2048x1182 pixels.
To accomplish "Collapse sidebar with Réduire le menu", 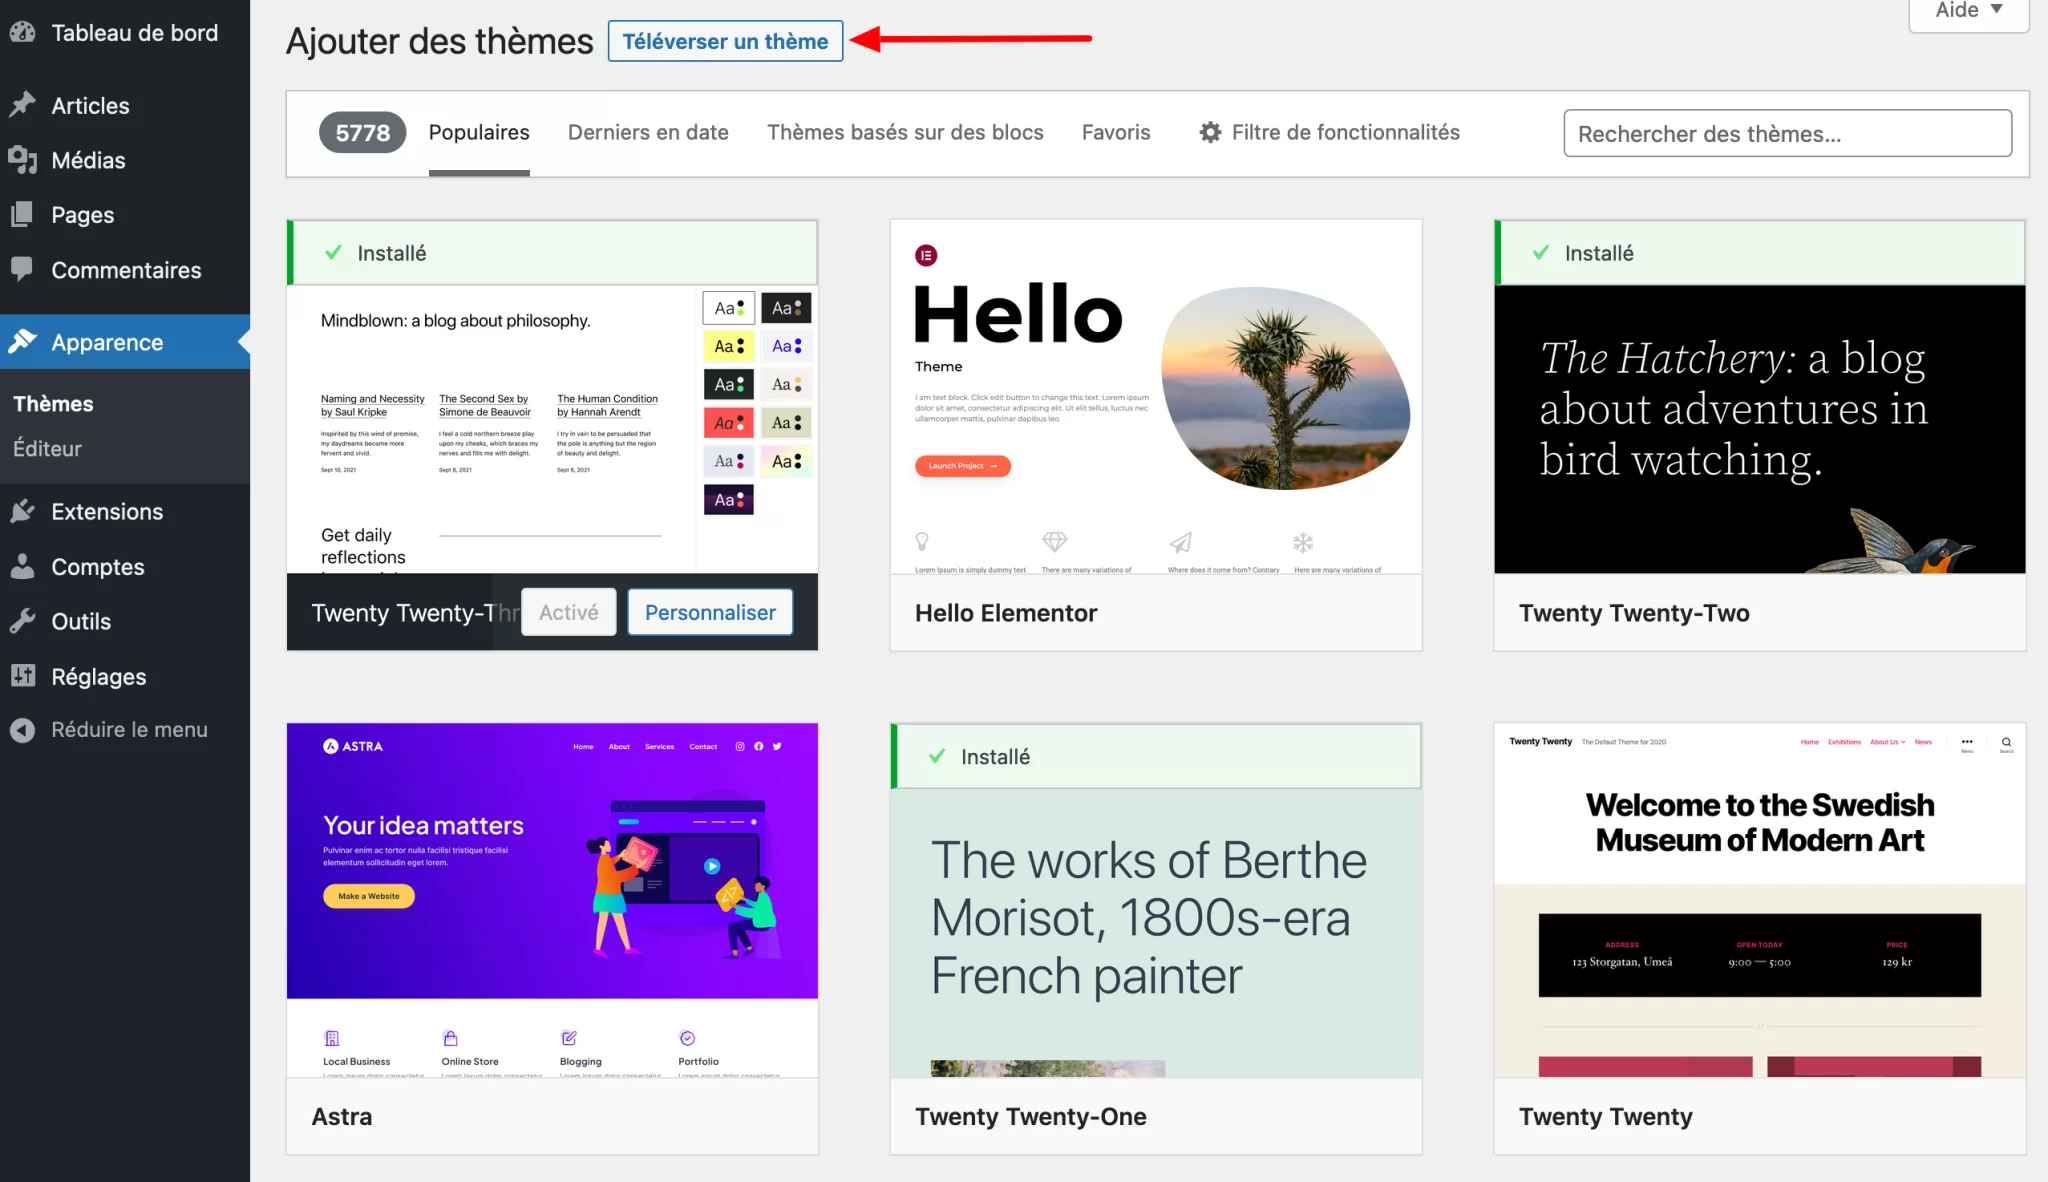I will (110, 730).
